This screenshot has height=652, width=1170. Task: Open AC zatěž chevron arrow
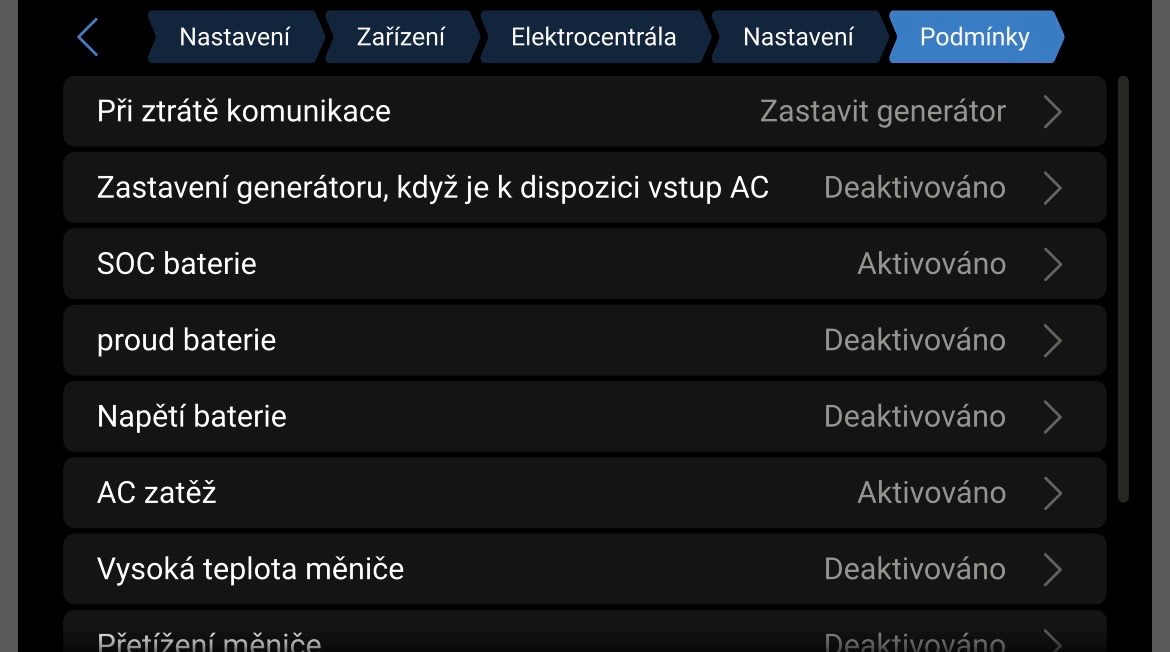click(x=1052, y=493)
